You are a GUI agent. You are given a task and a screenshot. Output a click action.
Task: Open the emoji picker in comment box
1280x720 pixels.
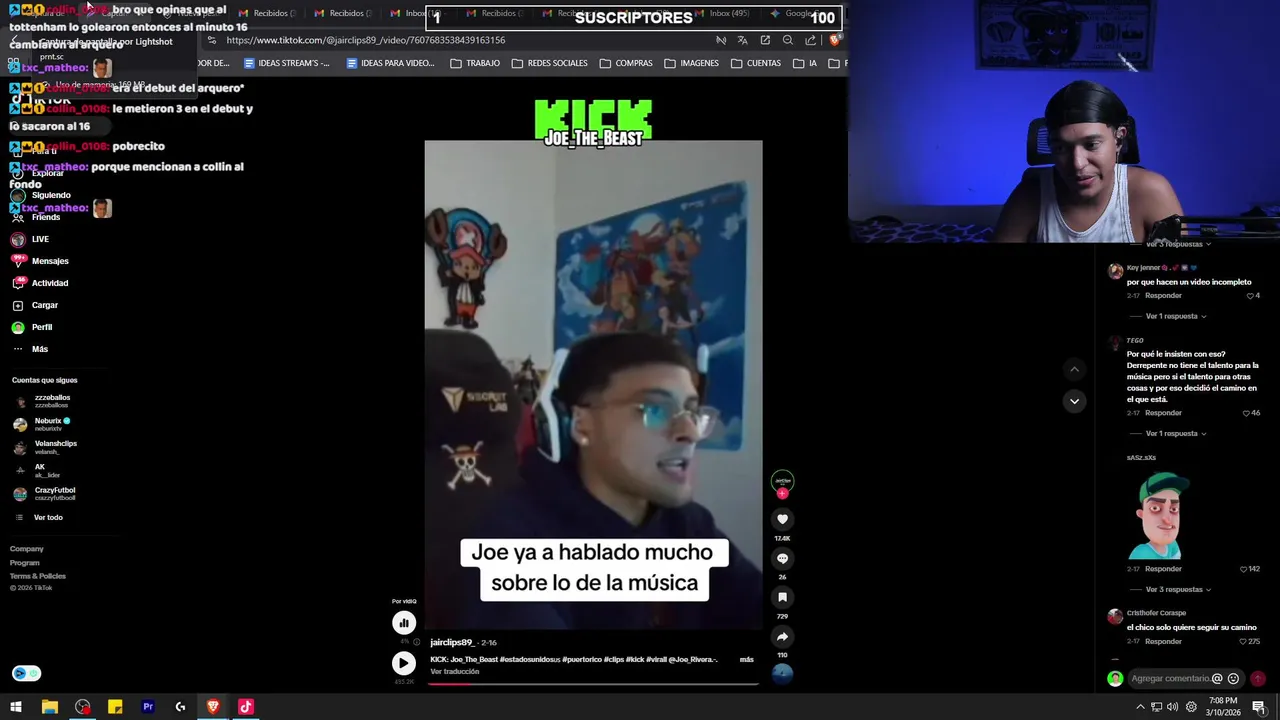click(1233, 678)
